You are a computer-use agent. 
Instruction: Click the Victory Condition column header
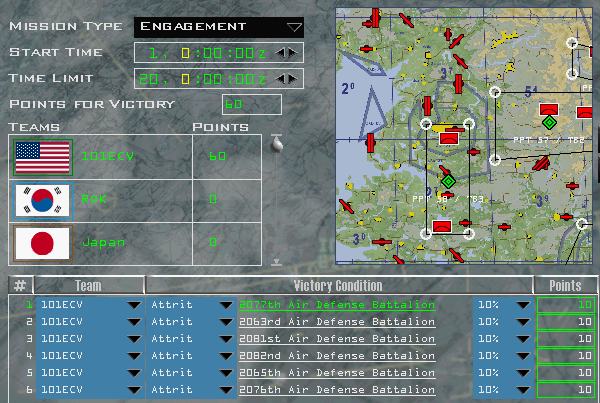[x=336, y=286]
